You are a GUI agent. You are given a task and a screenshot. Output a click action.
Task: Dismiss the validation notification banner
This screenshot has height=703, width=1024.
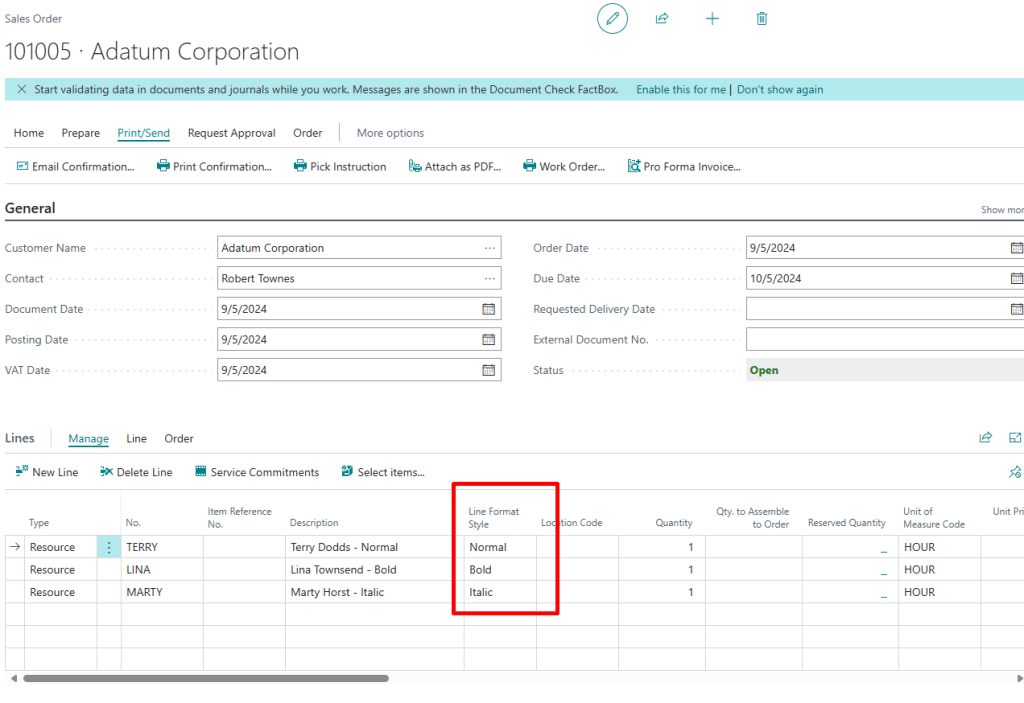click(x=22, y=90)
